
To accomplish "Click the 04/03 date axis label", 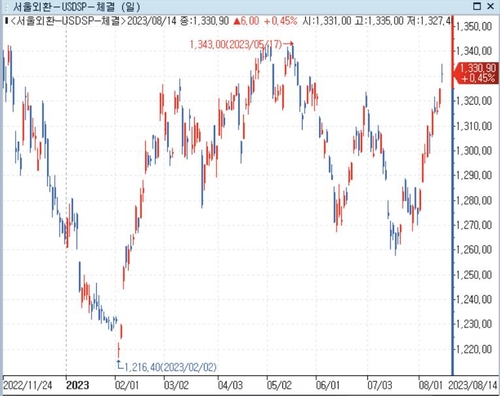I will tap(230, 385).
